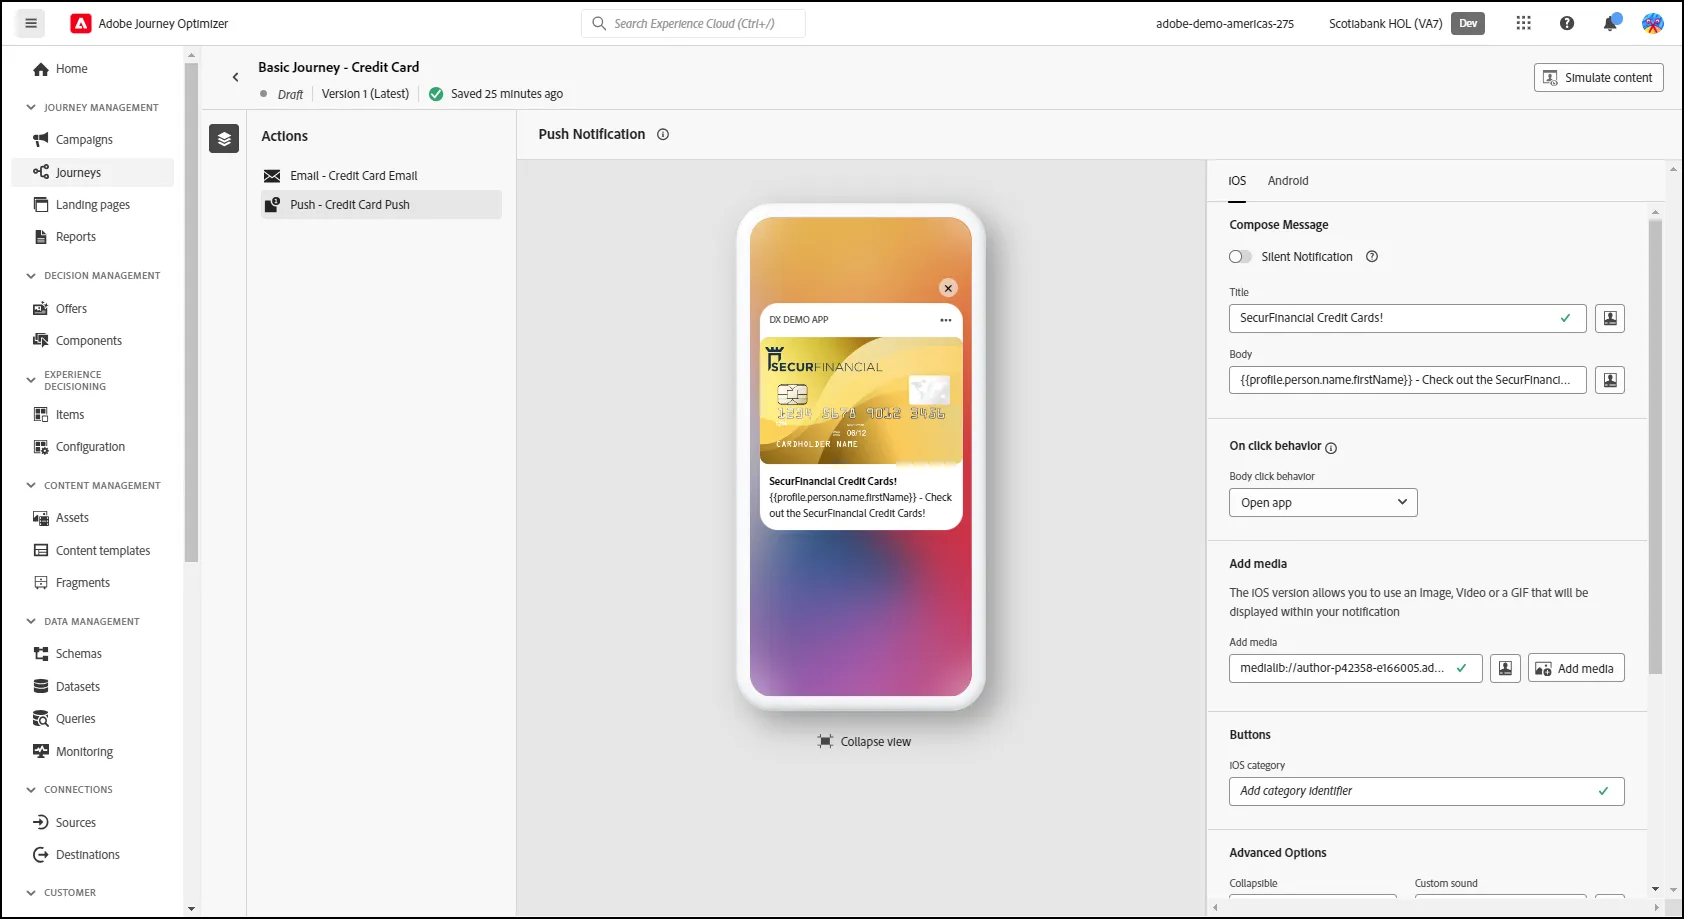Collapse the Journey Management section
Image resolution: width=1684 pixels, height=919 pixels.
[31, 107]
